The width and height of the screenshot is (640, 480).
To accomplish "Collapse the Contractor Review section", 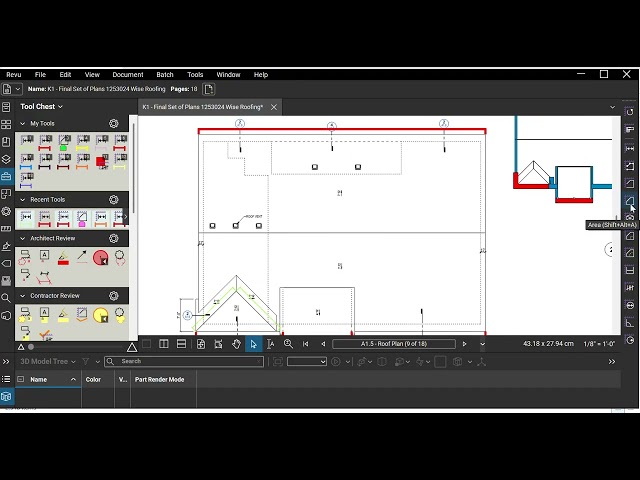I will 22,296.
